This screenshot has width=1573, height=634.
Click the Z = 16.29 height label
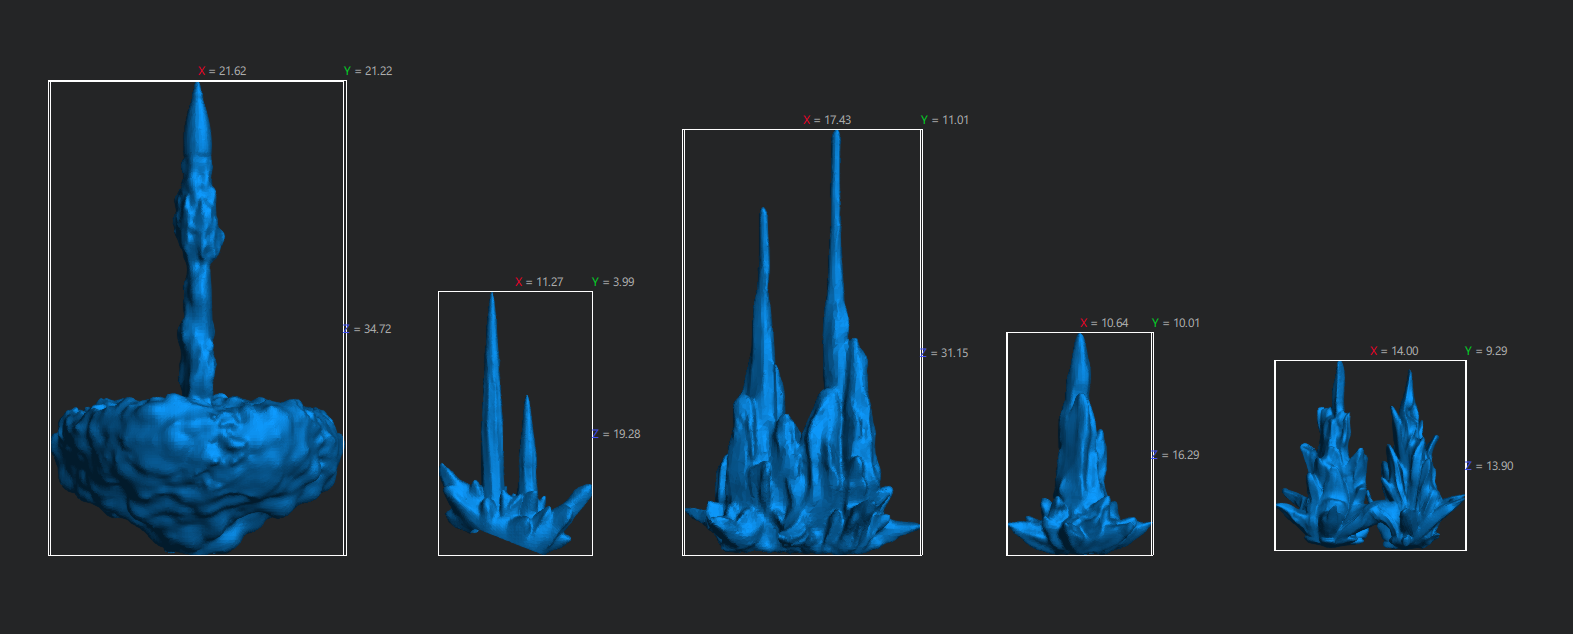click(1176, 455)
